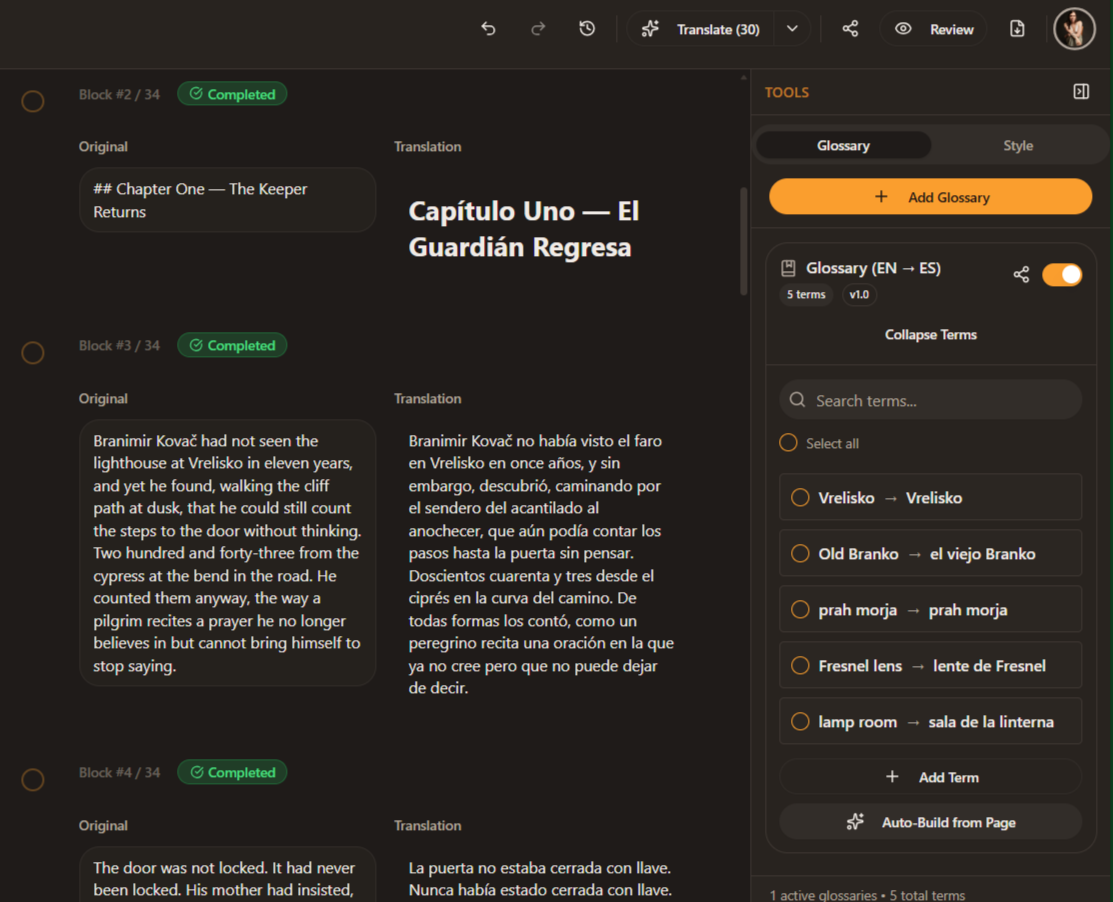This screenshot has width=1113, height=902.
Task: Open Review mode
Action: (933, 29)
